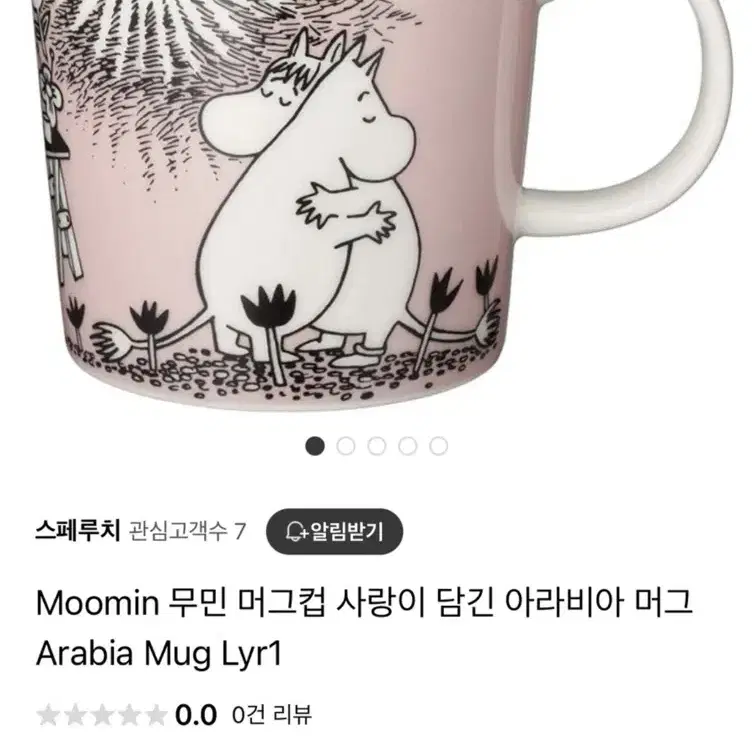Screen dimensions: 754x754
Task: Click the Arabia Mug Lyr1 title line
Action: tap(159, 654)
